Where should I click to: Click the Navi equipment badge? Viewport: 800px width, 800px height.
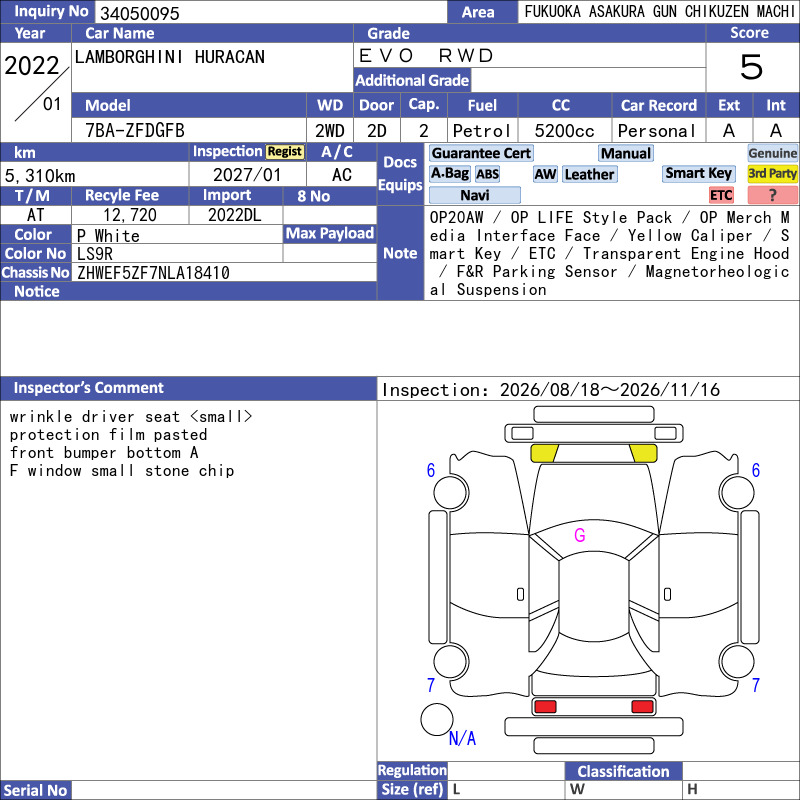coord(475,195)
